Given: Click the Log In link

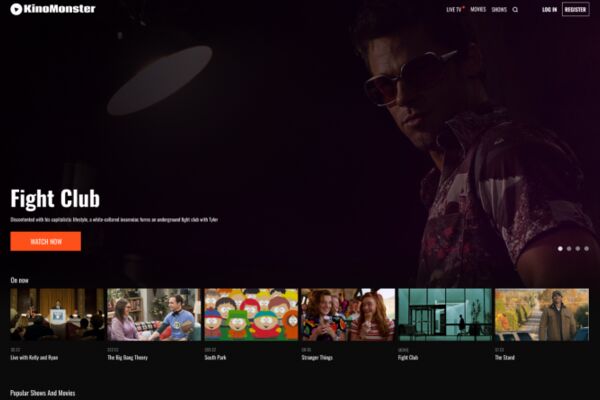Looking at the screenshot, I should [549, 10].
